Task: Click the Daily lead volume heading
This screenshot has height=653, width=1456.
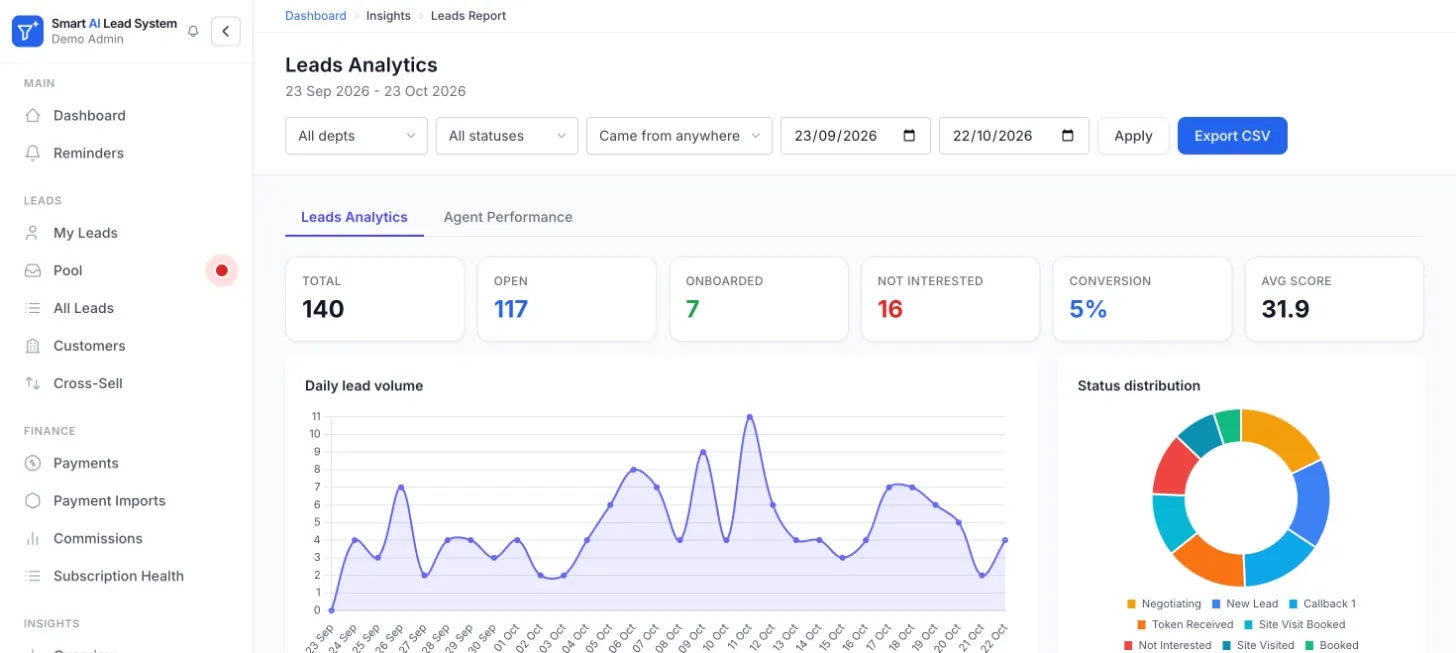Action: pyautogui.click(x=364, y=386)
